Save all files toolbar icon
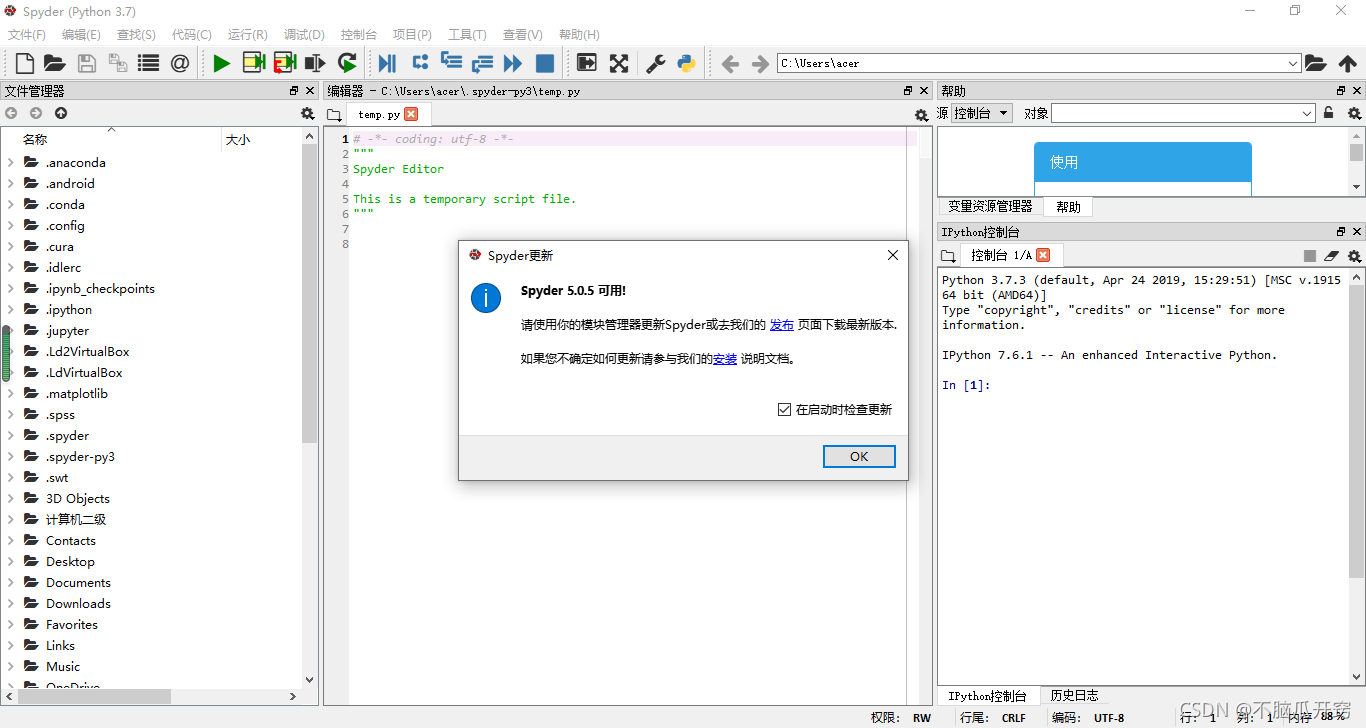This screenshot has height=728, width=1366. 118,63
